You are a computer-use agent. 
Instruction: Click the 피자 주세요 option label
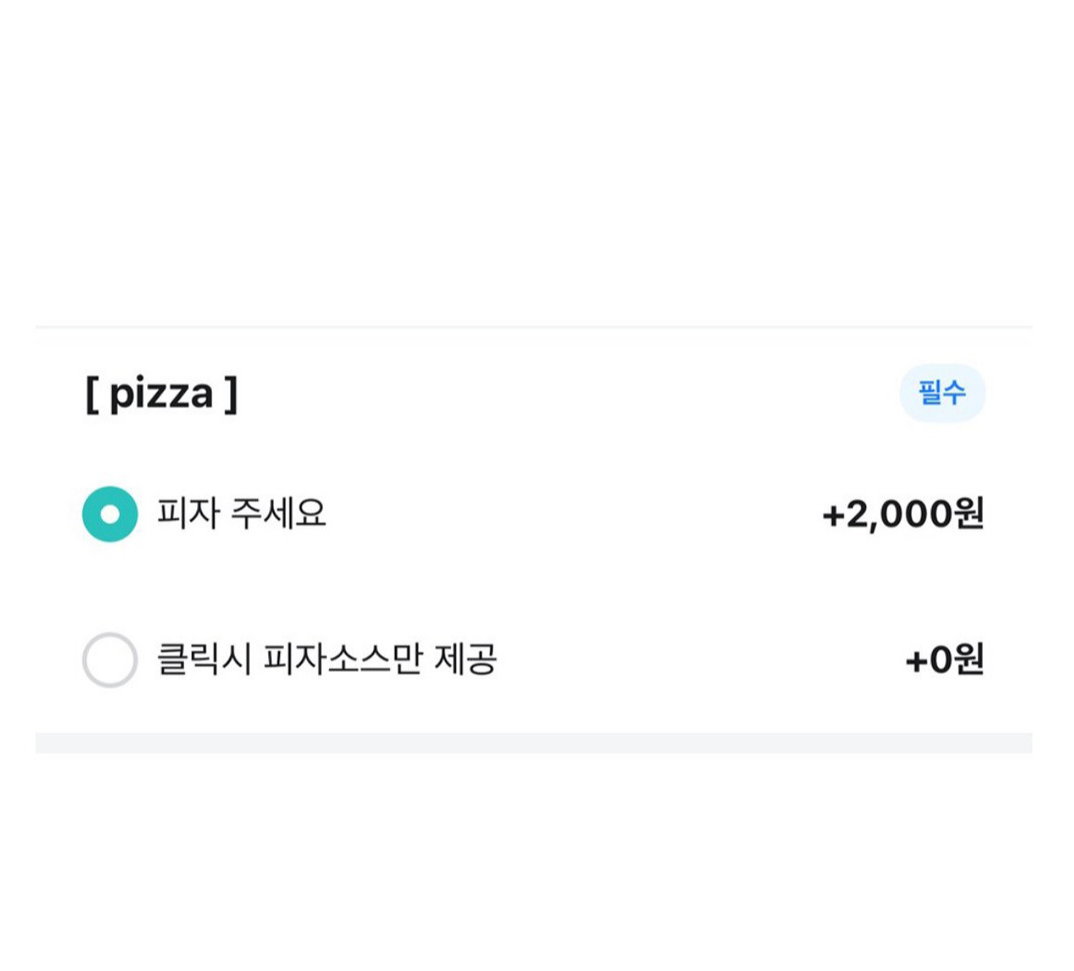pos(241,514)
